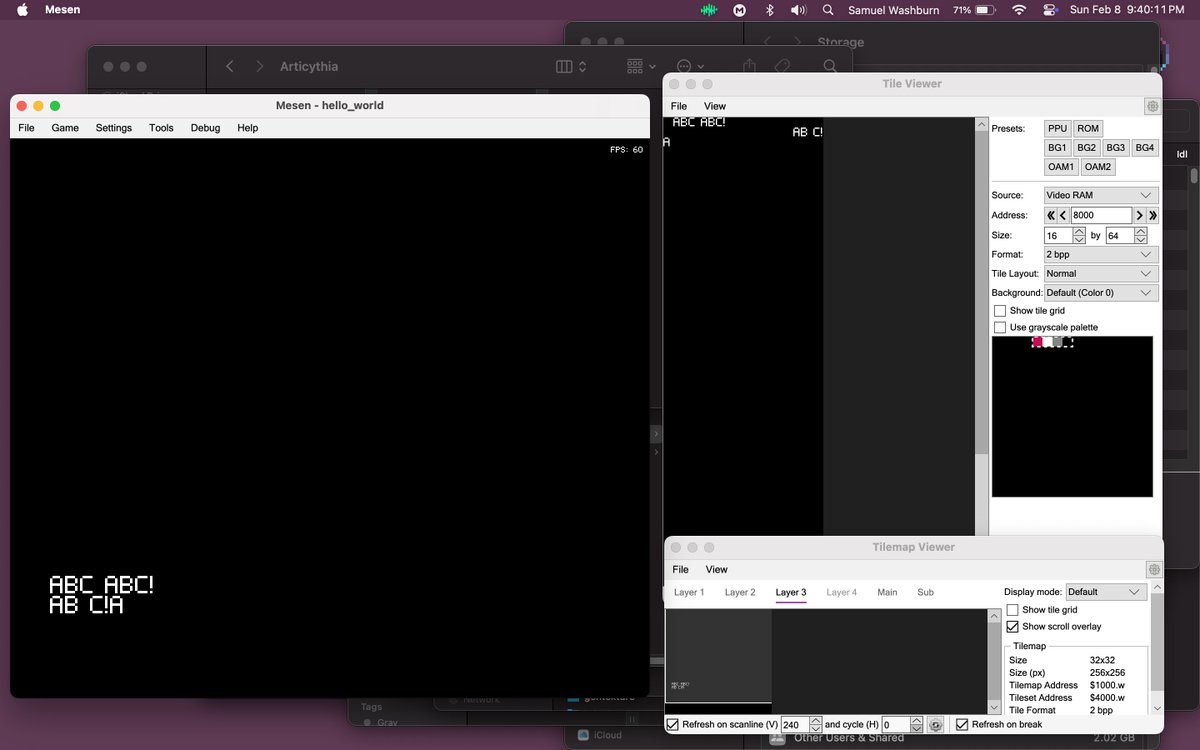Image resolution: width=1200 pixels, height=750 pixels.
Task: Click the green audio waveform menu bar icon
Action: tap(709, 10)
